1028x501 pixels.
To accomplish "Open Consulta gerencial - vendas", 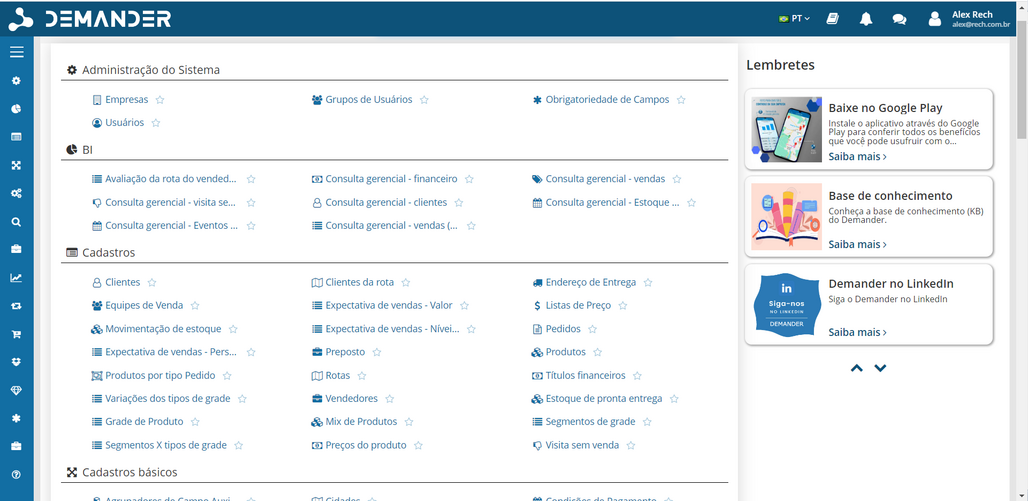I will (x=605, y=178).
